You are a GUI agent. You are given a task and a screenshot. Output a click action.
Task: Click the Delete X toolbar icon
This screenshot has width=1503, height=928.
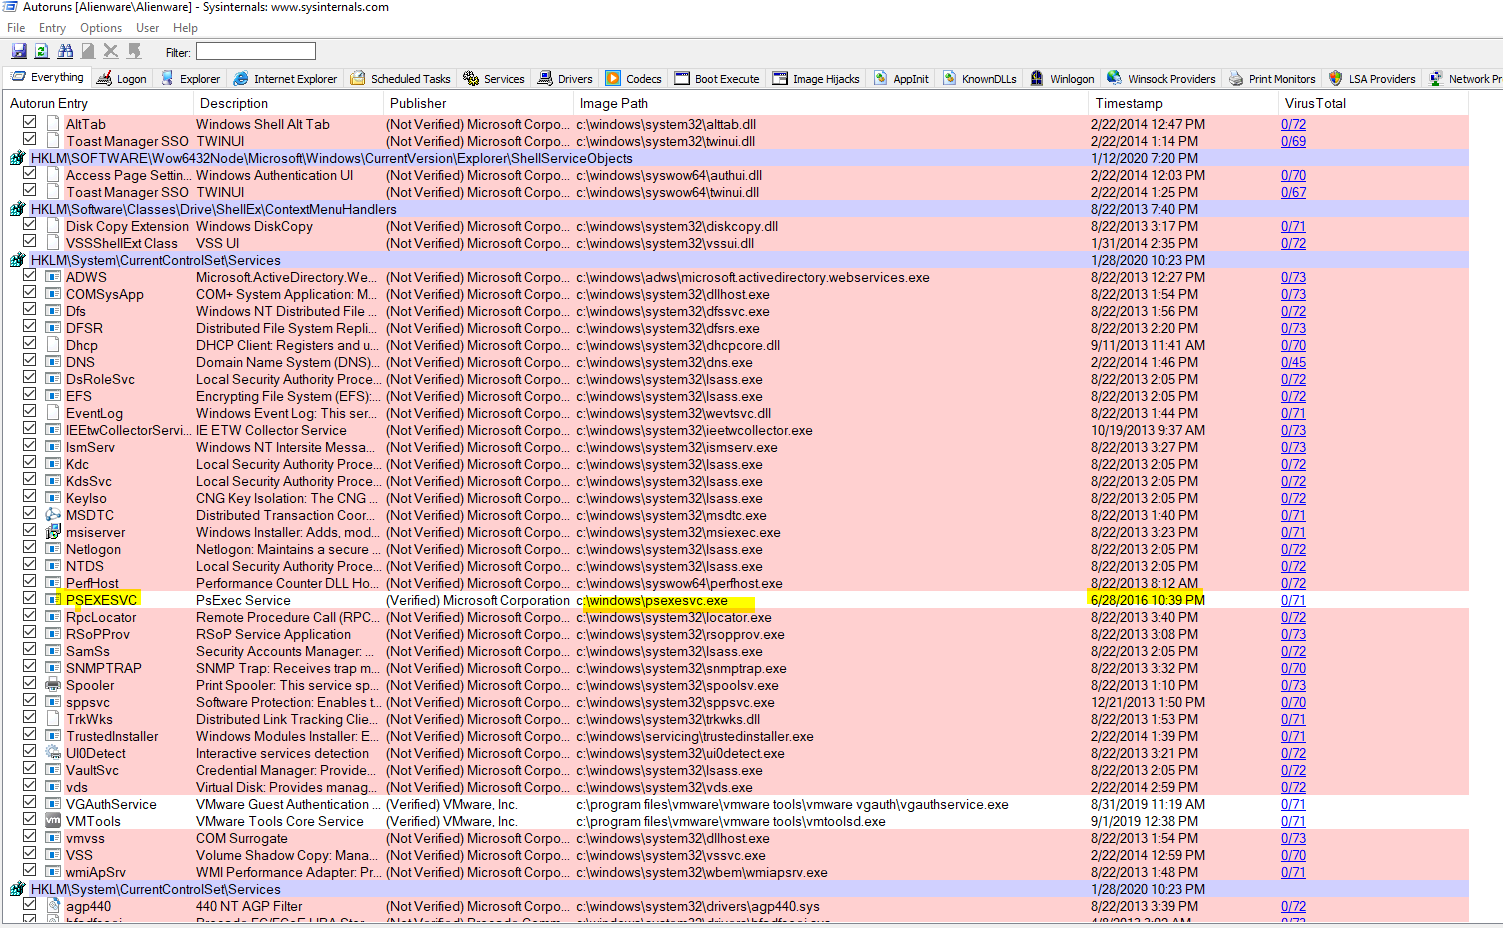[x=111, y=51]
